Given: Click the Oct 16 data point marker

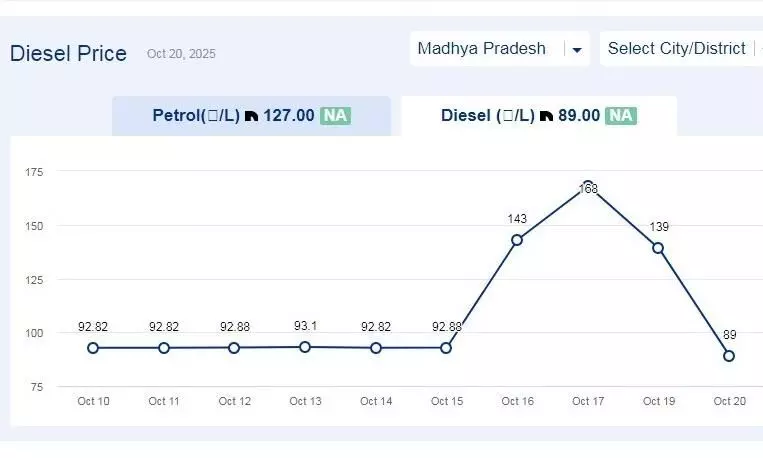Looking at the screenshot, I should point(517,240).
